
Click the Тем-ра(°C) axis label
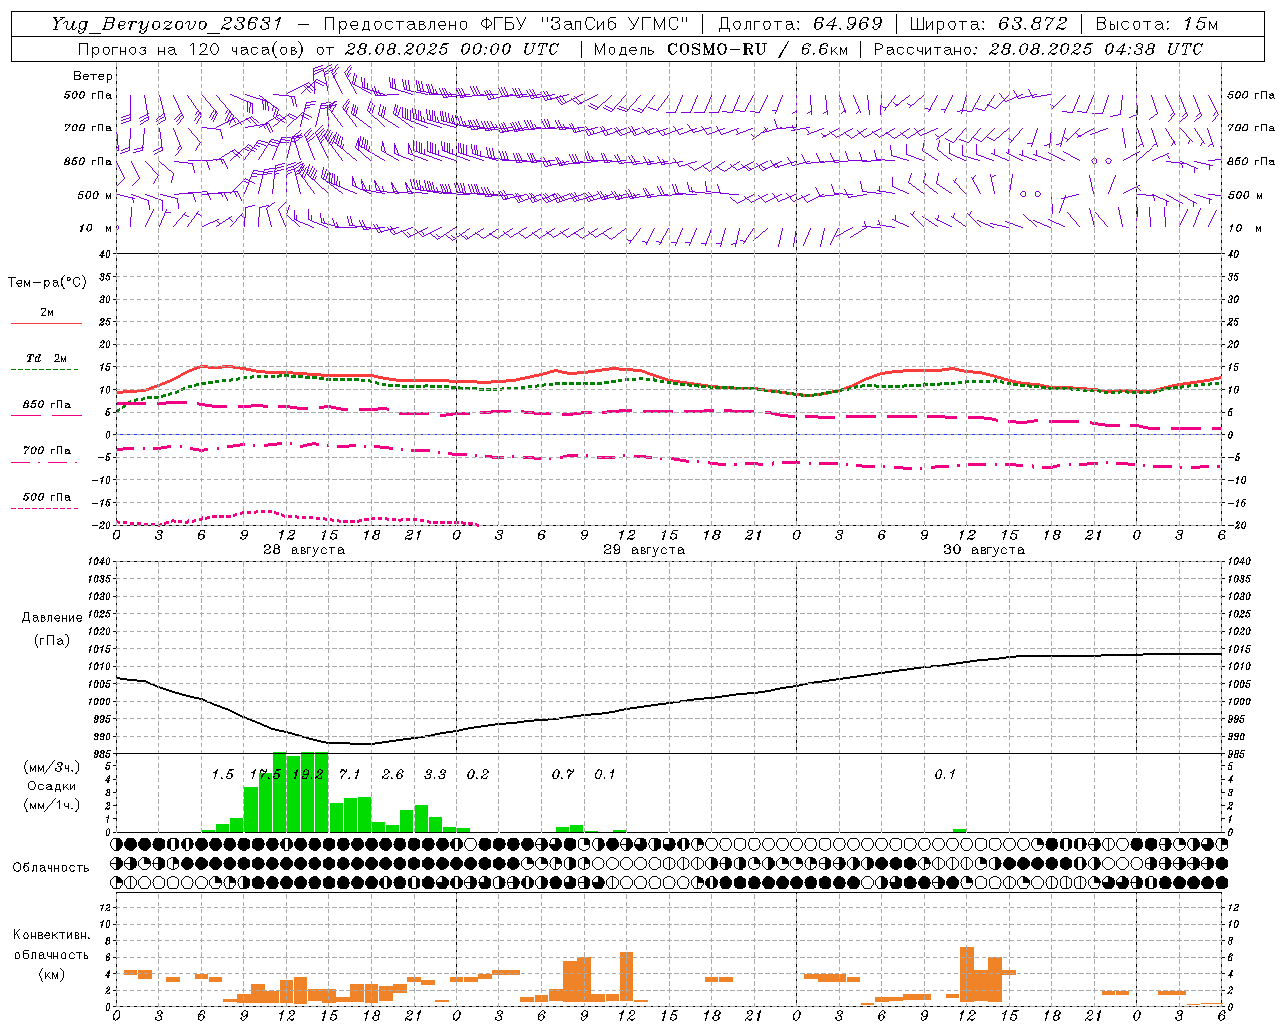pos(47,283)
